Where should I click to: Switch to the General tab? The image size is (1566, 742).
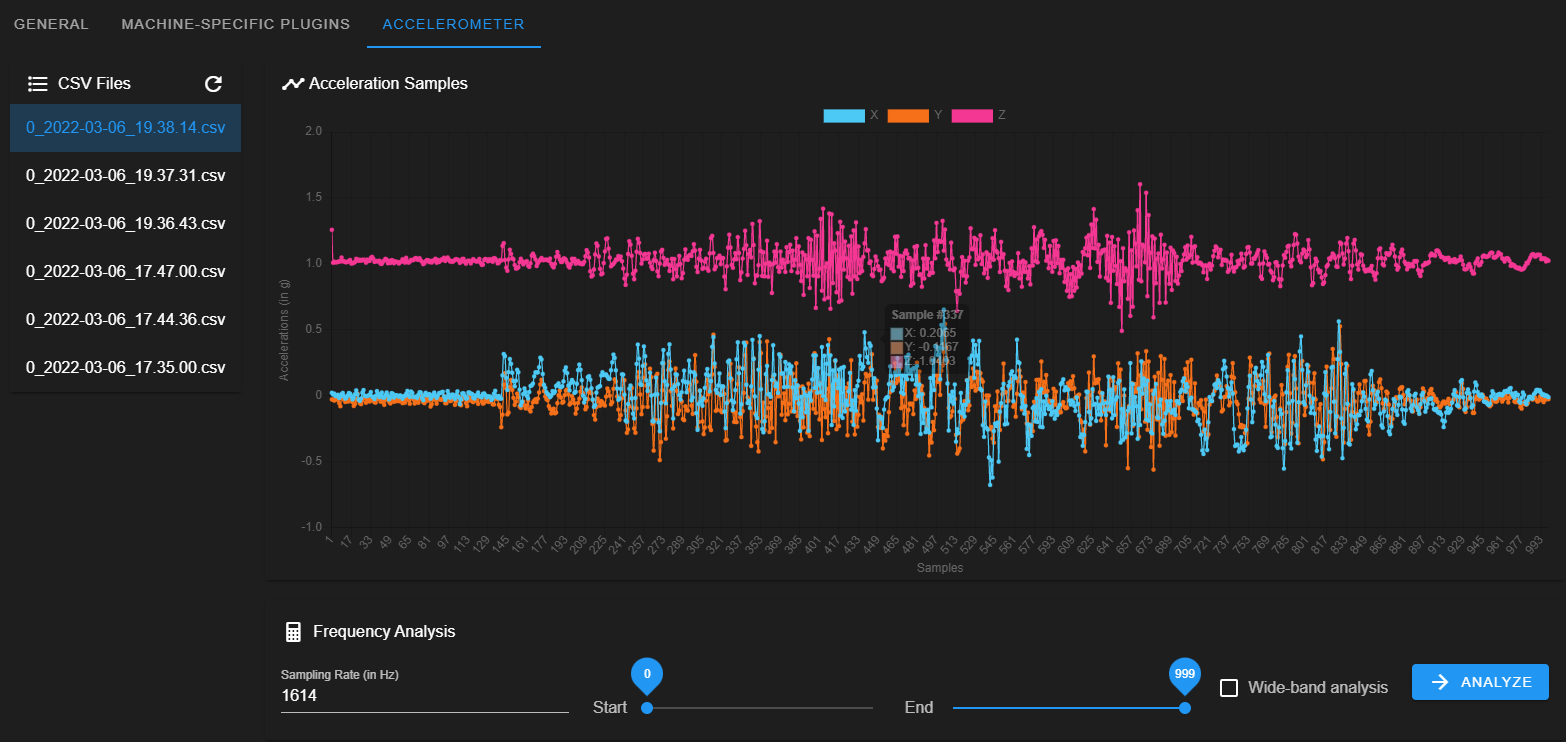coord(51,24)
